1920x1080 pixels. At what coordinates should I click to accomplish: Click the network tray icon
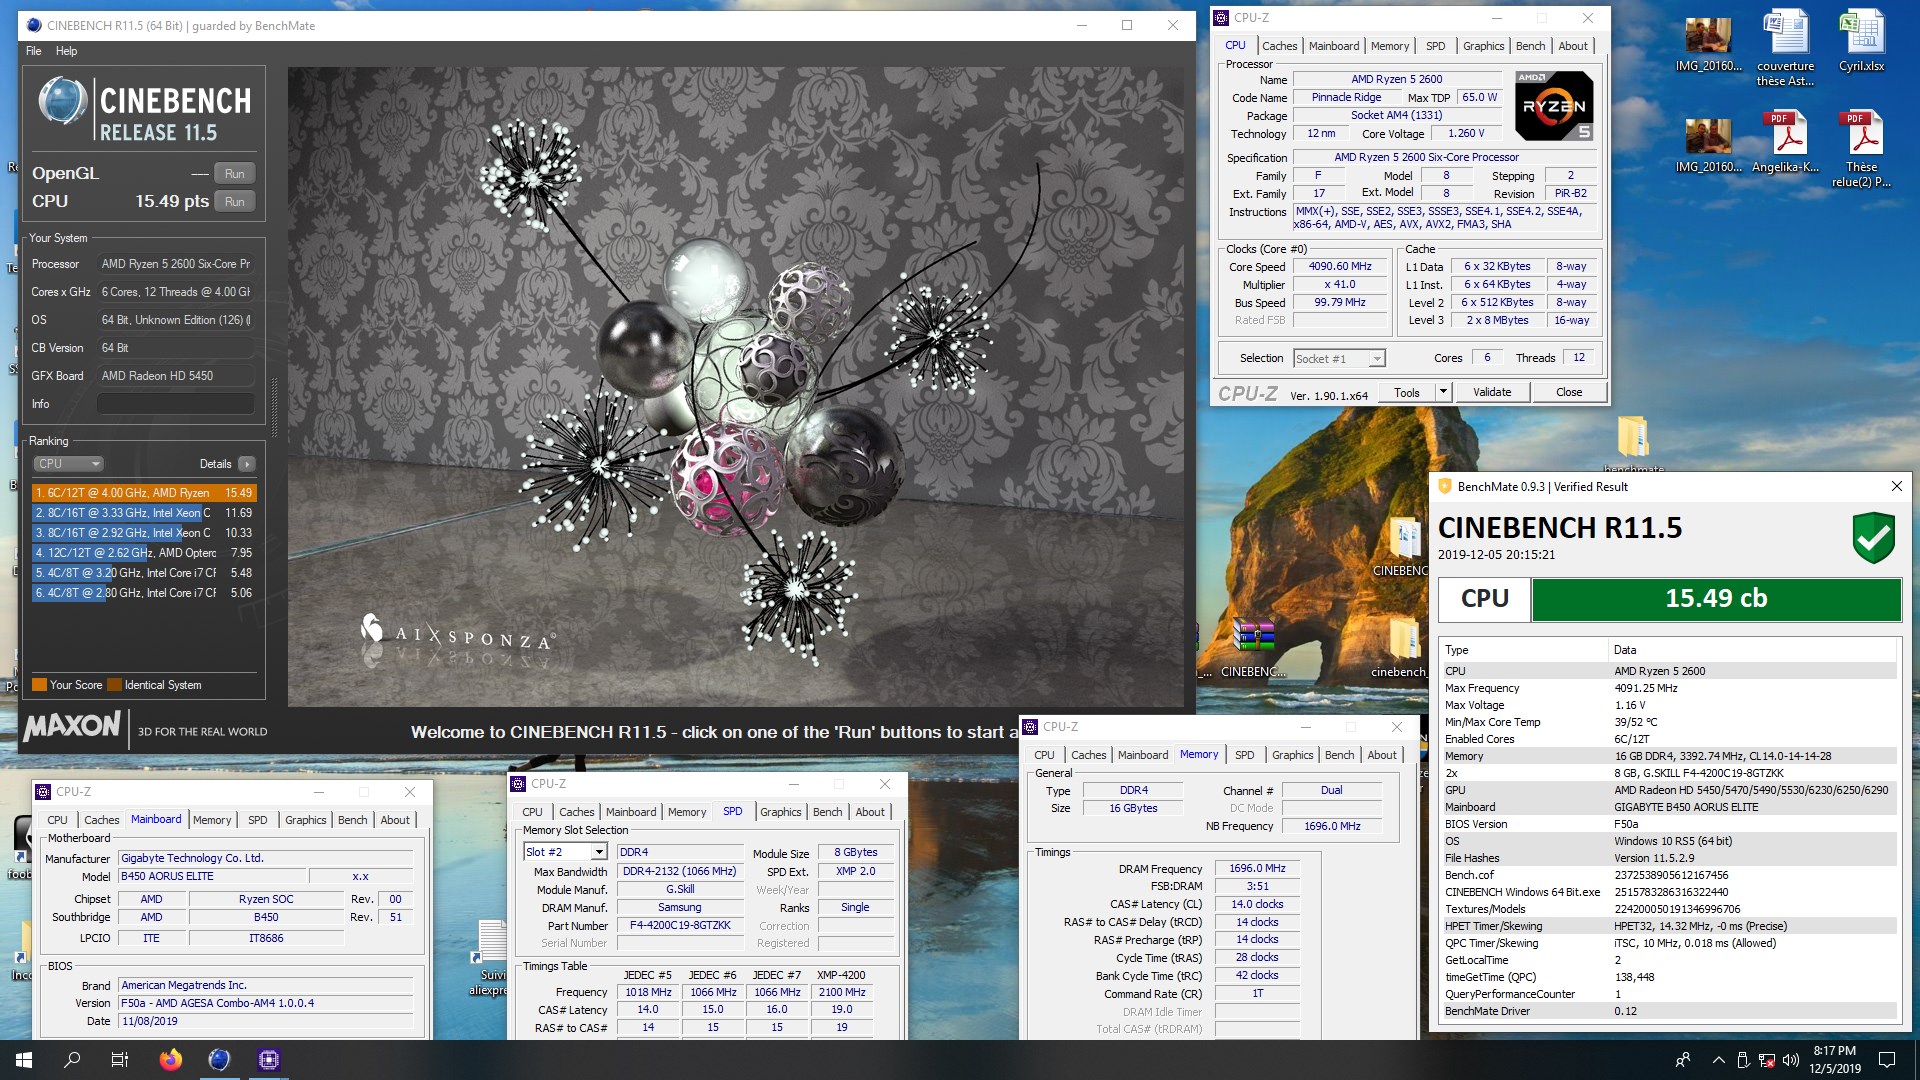point(1767,1060)
